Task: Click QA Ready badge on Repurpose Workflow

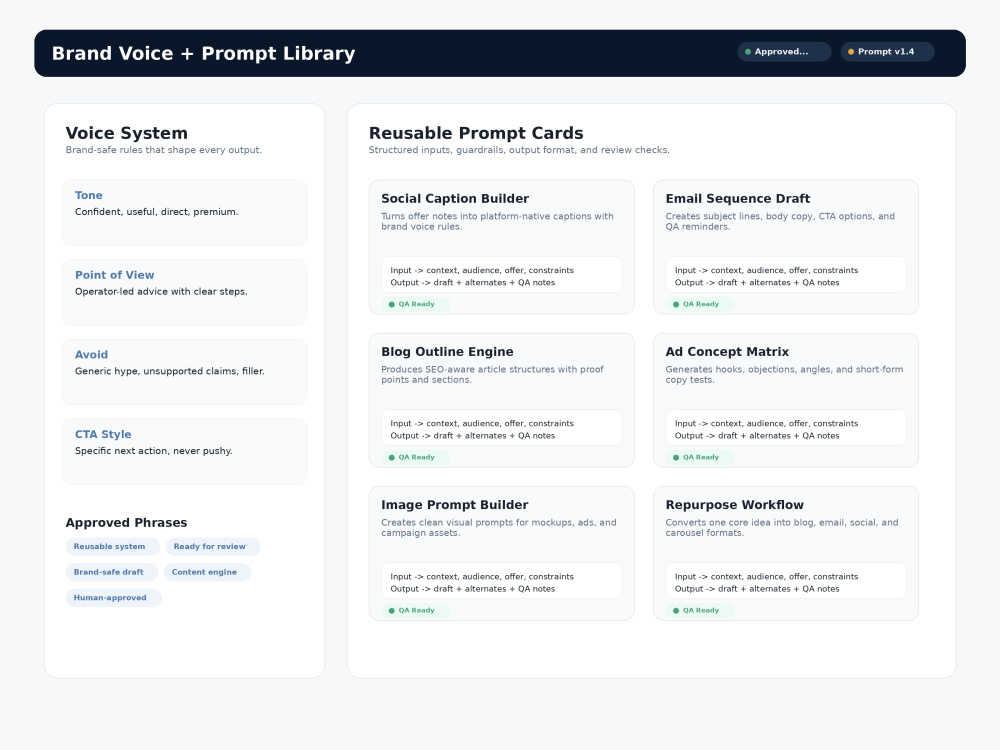Action: 700,610
